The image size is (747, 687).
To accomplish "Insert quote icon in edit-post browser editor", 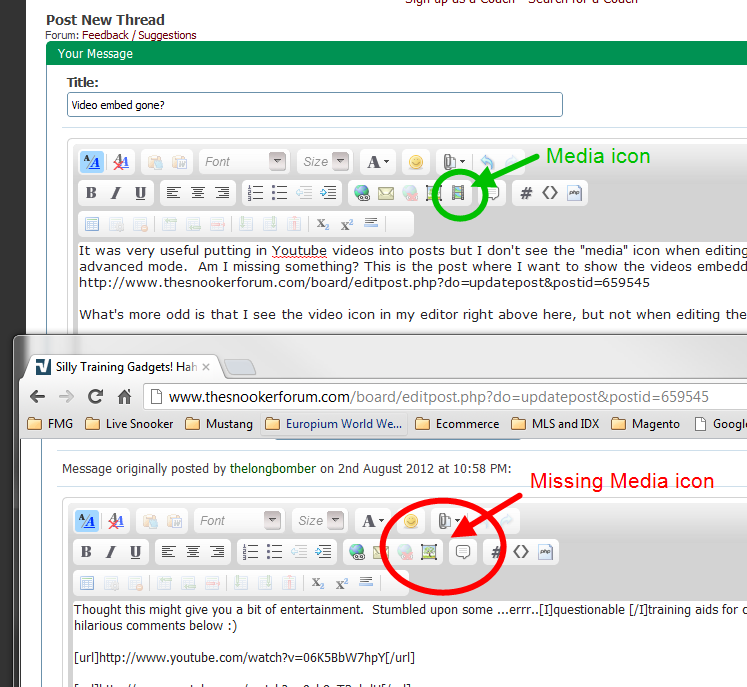I will [463, 552].
